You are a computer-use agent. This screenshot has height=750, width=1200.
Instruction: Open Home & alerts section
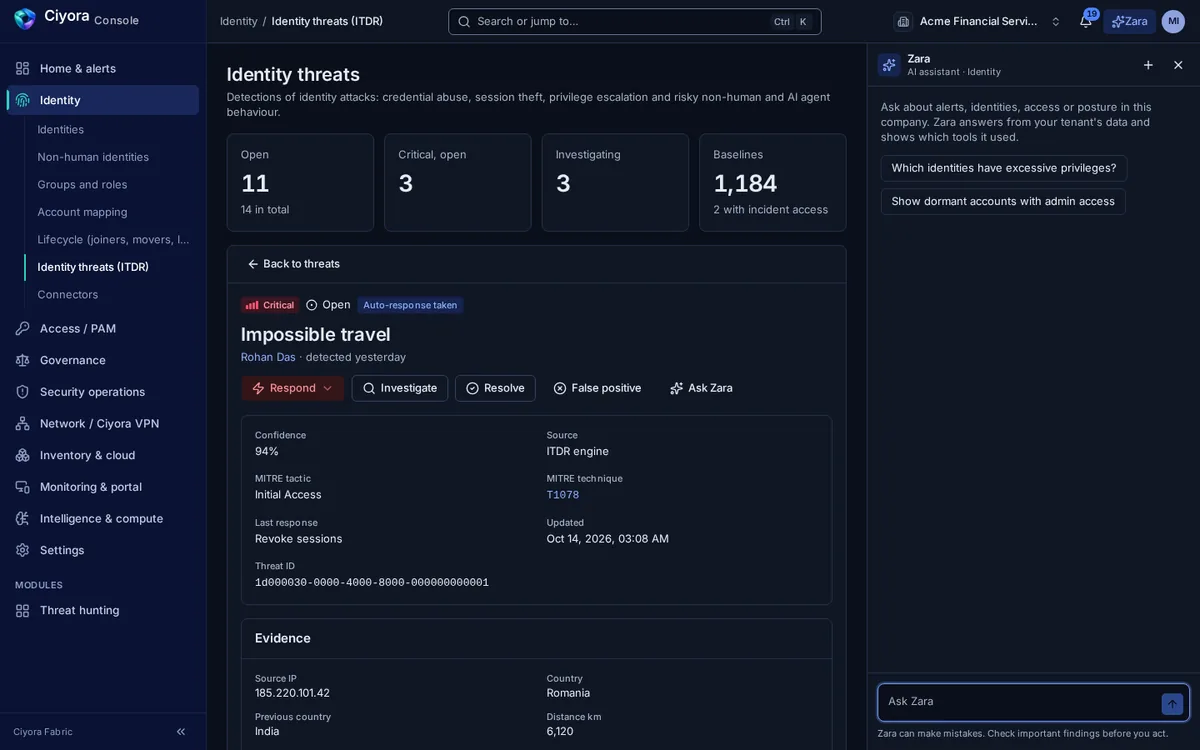(x=103, y=68)
